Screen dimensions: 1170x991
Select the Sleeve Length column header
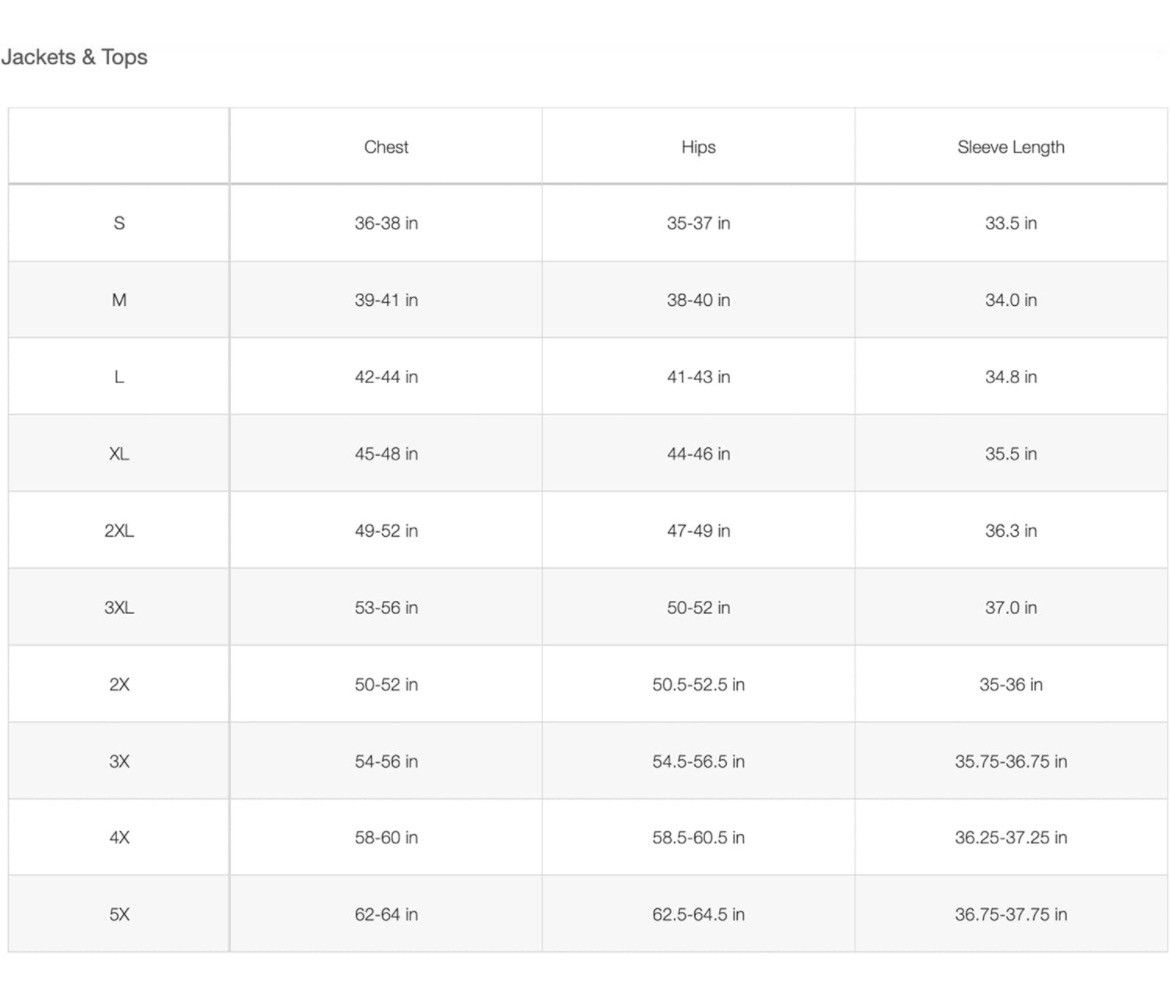pos(1010,147)
